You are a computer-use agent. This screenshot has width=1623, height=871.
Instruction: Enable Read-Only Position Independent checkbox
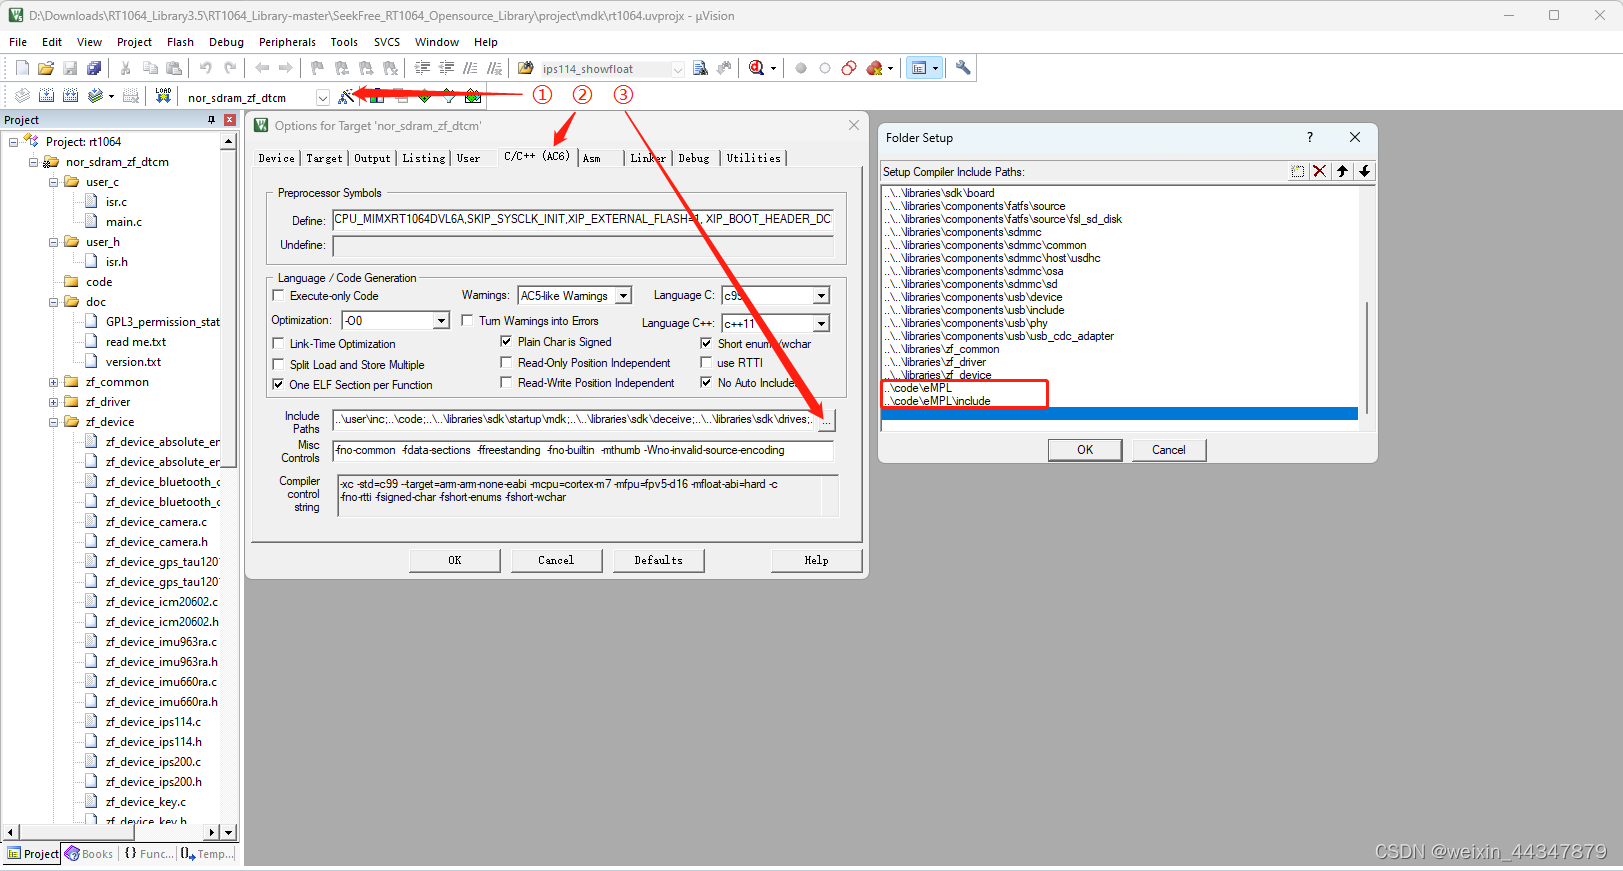[x=506, y=363]
